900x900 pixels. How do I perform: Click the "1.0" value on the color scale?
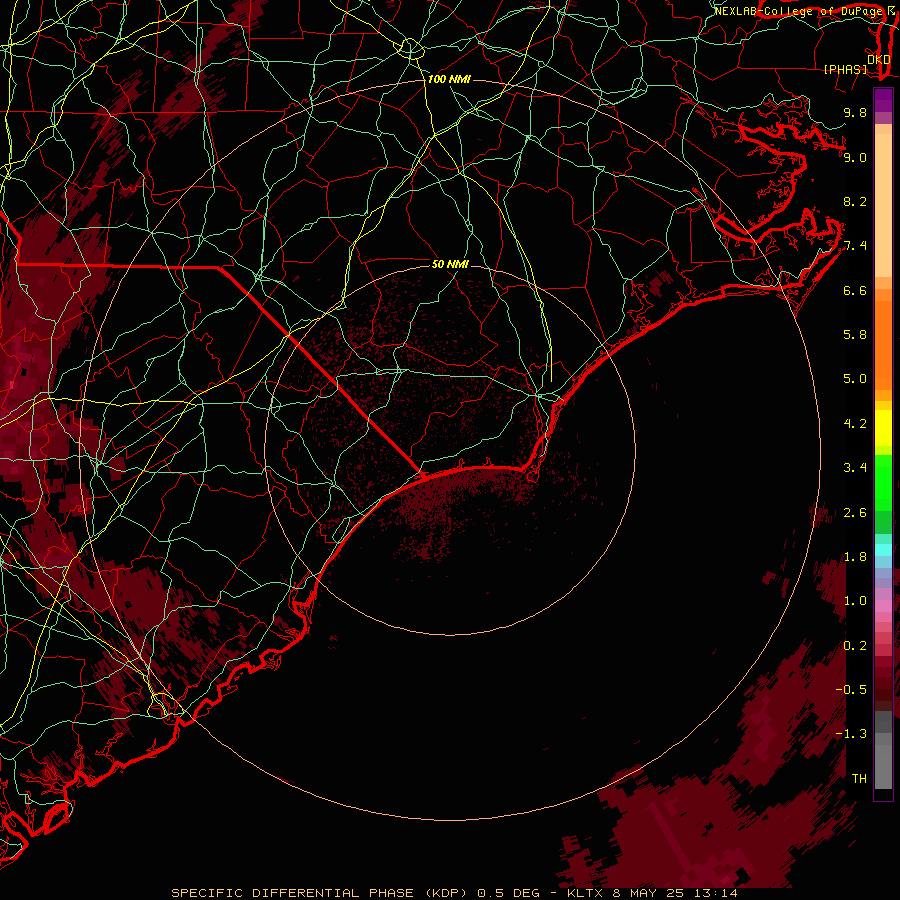855,601
